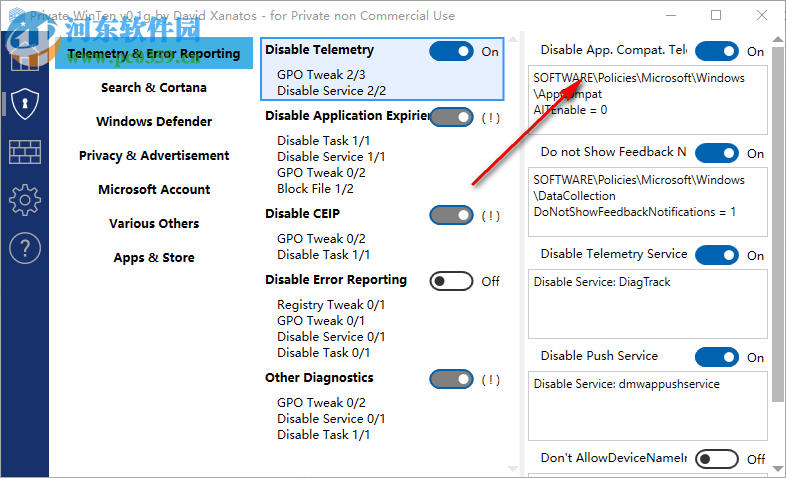Open the firewall brick wall icon
The height and width of the screenshot is (478, 786).
coord(24,152)
